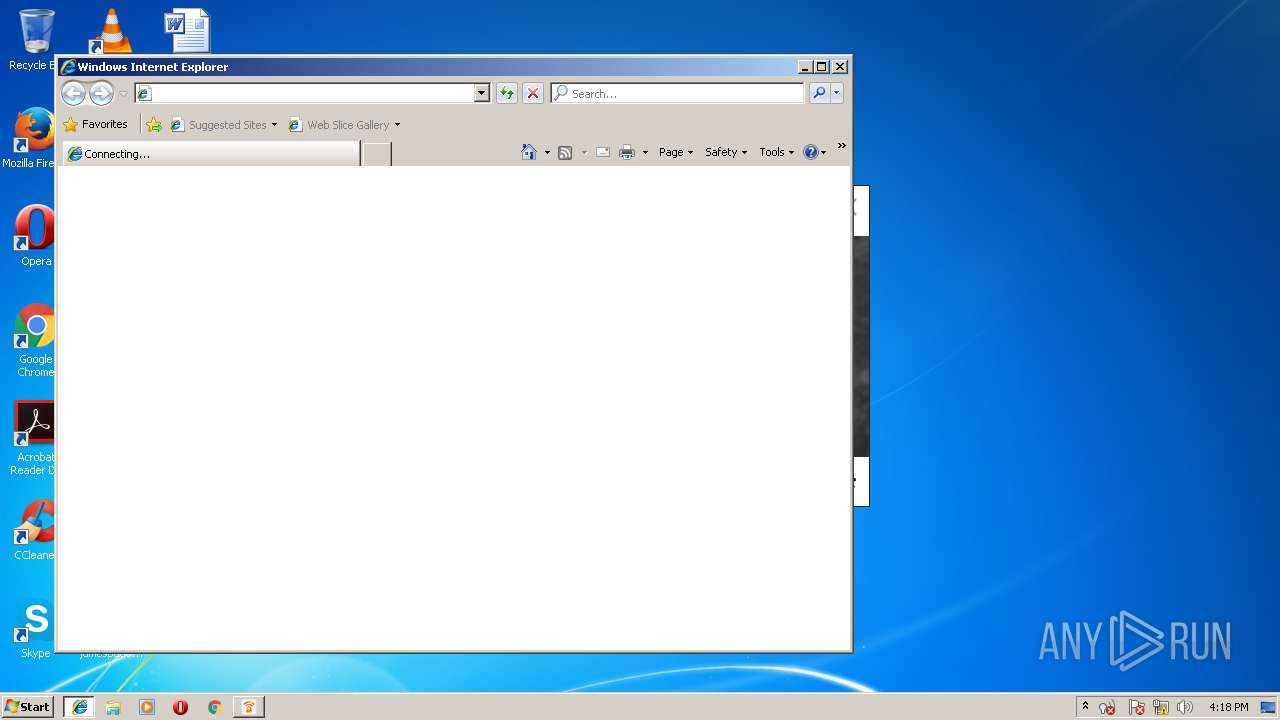Expand the address bar history dropdown

481,93
